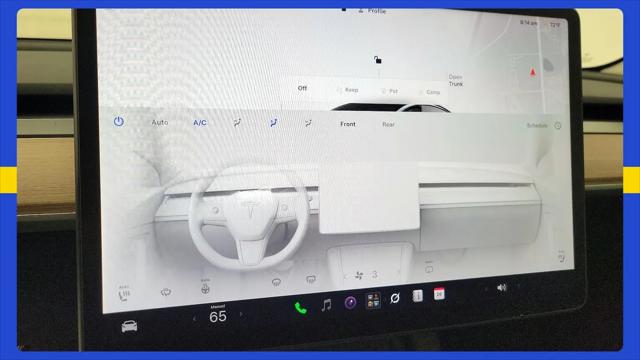This screenshot has width=640, height=360.
Task: Tap the 65 temperature setting
Action: tap(218, 316)
